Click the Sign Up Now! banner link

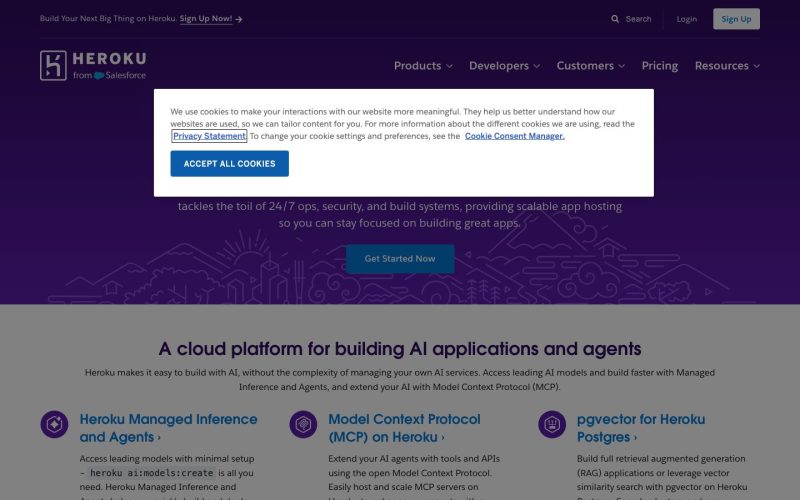pos(206,19)
